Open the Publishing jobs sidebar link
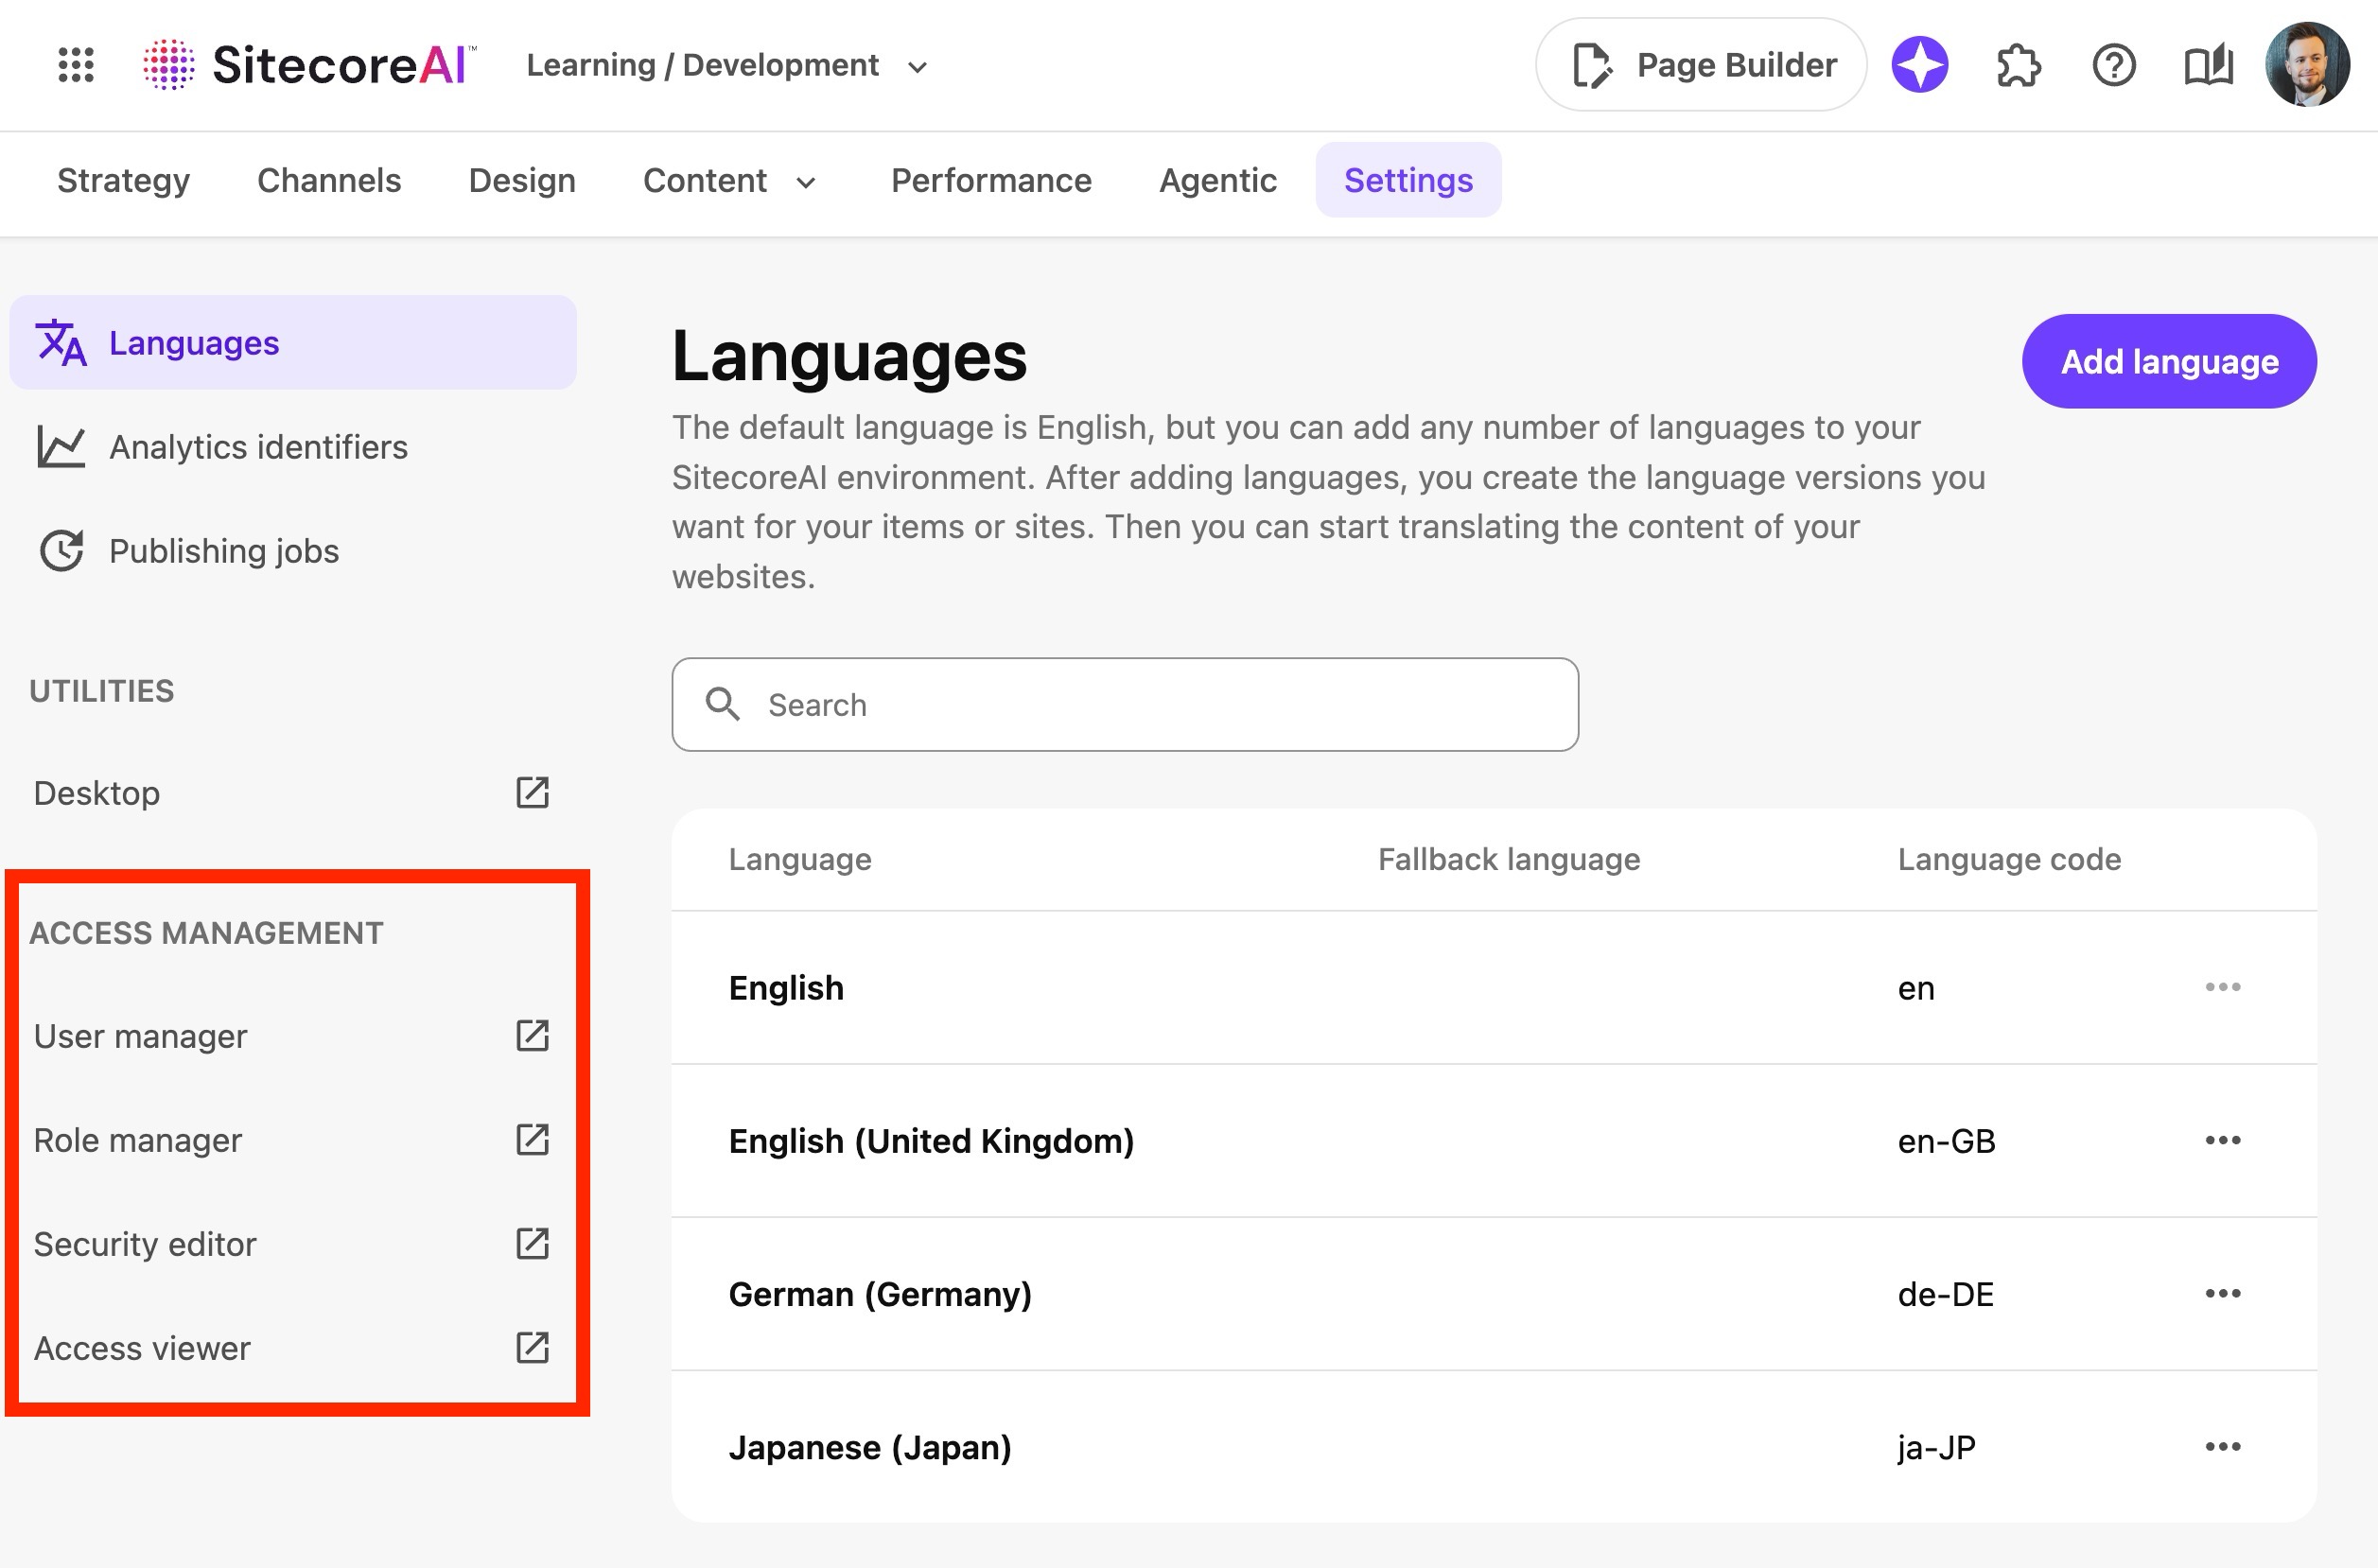The height and width of the screenshot is (1568, 2378). click(x=293, y=550)
